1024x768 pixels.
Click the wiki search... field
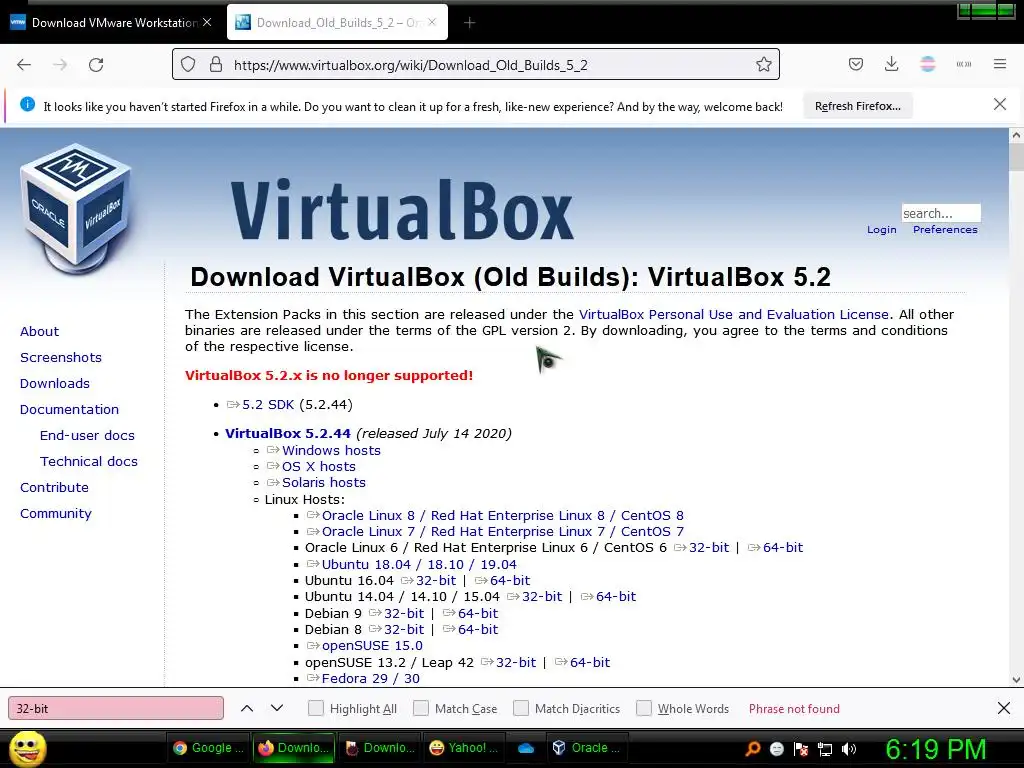pyautogui.click(x=940, y=214)
